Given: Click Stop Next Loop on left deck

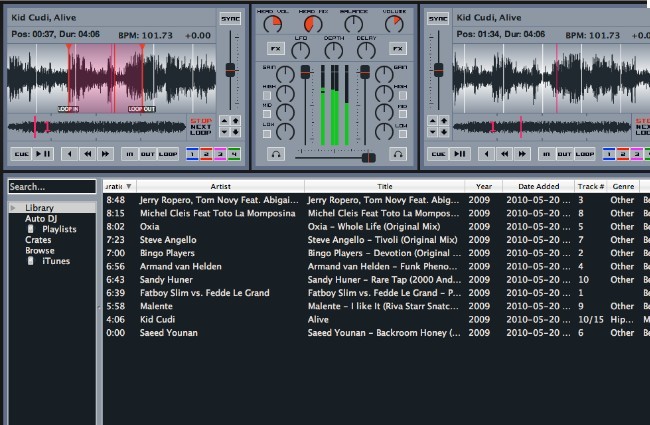Looking at the screenshot, I should pyautogui.click(x=201, y=126).
